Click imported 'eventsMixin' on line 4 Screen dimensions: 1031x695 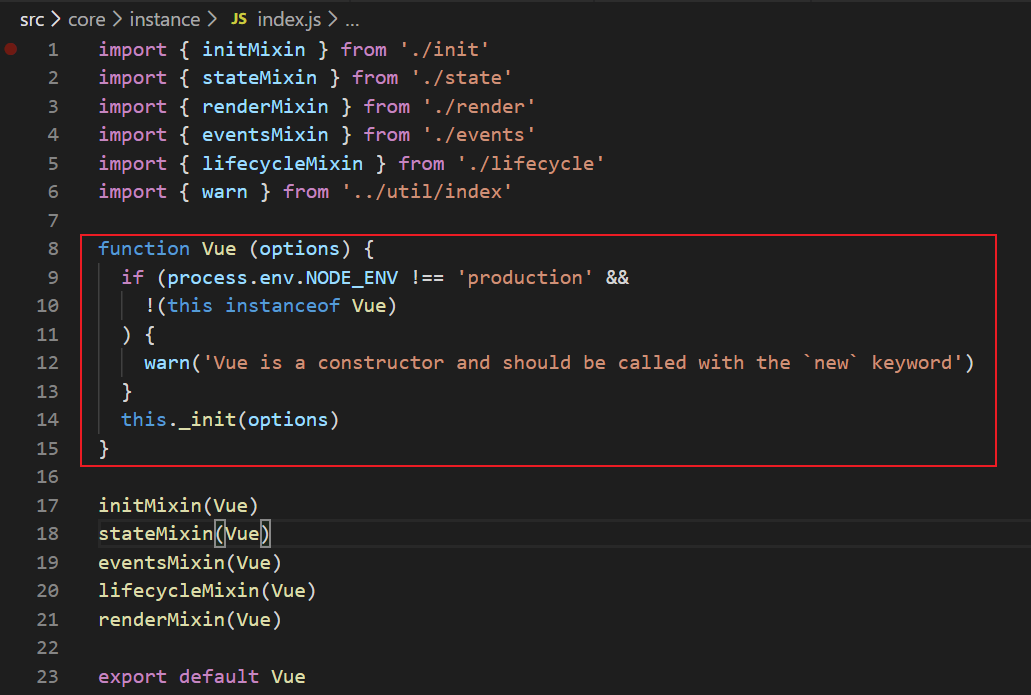[265, 135]
